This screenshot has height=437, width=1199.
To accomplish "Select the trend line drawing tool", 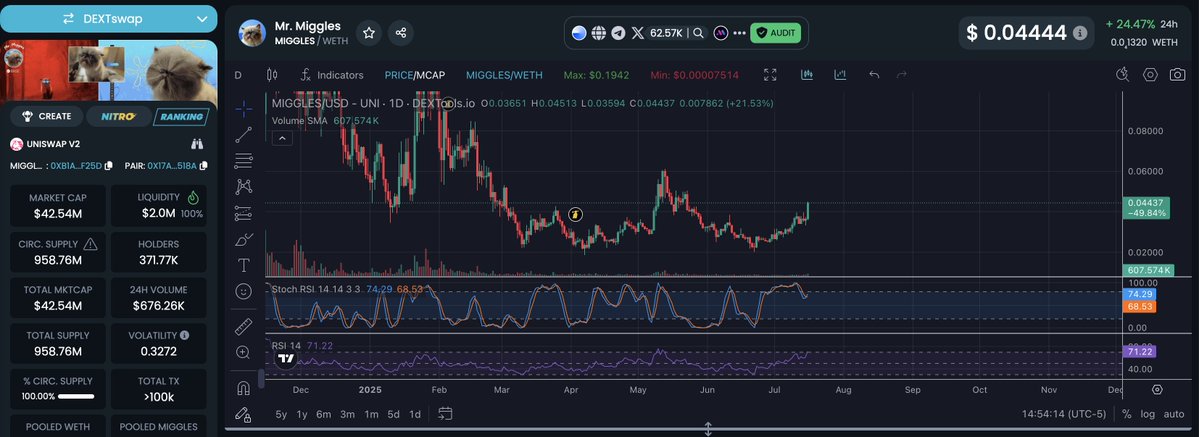I will pos(244,135).
